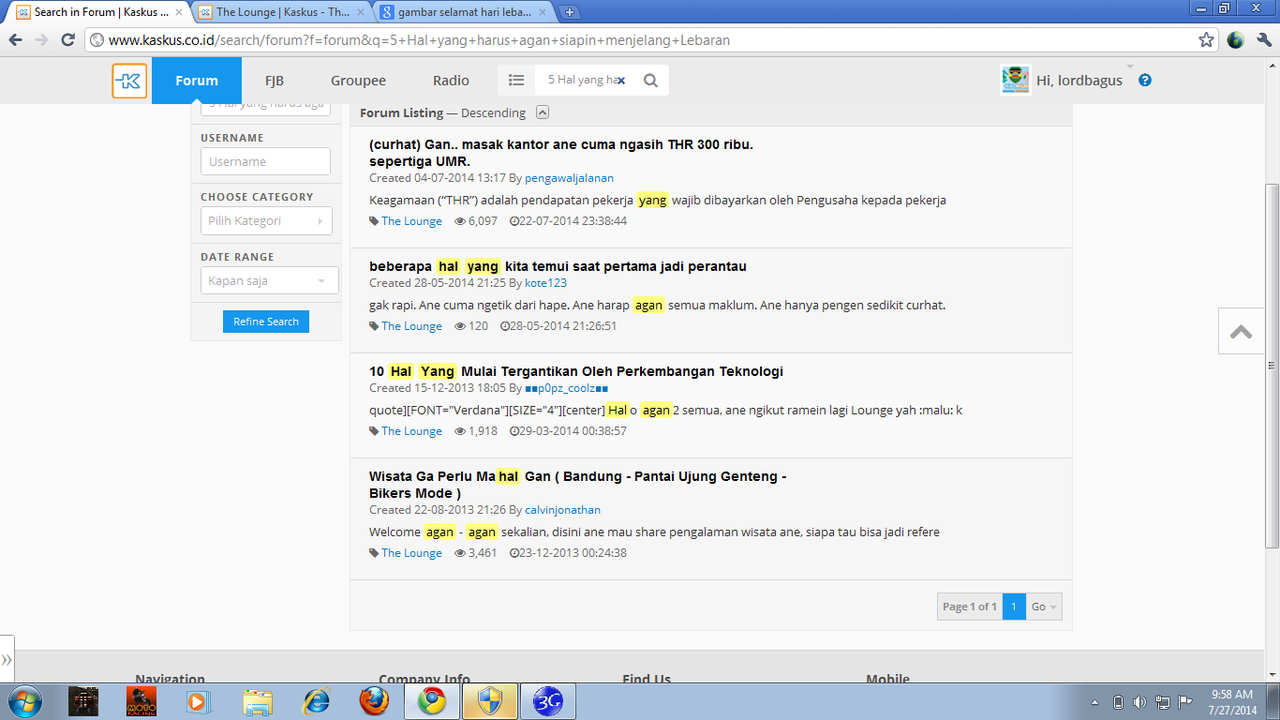Screen dimensions: 1280x720
Task: Click the lordbagus user avatar
Action: (1015, 80)
